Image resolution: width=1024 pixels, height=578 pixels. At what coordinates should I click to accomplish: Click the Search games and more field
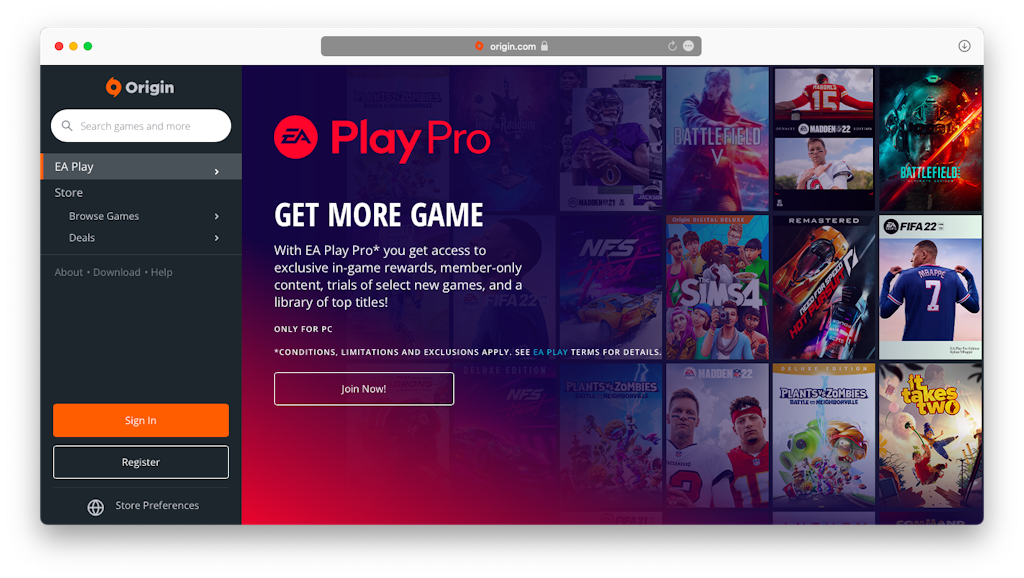click(141, 125)
